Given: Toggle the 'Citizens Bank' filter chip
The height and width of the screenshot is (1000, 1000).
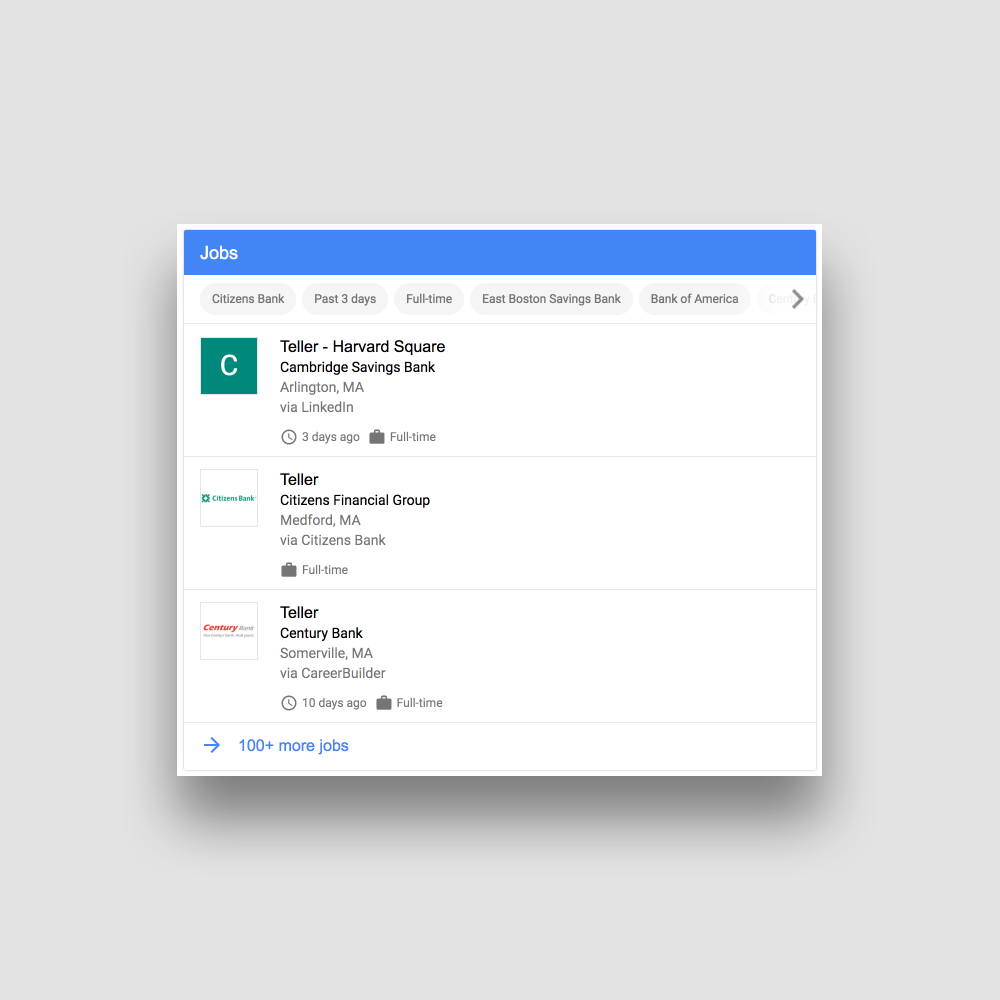Looking at the screenshot, I should 248,299.
